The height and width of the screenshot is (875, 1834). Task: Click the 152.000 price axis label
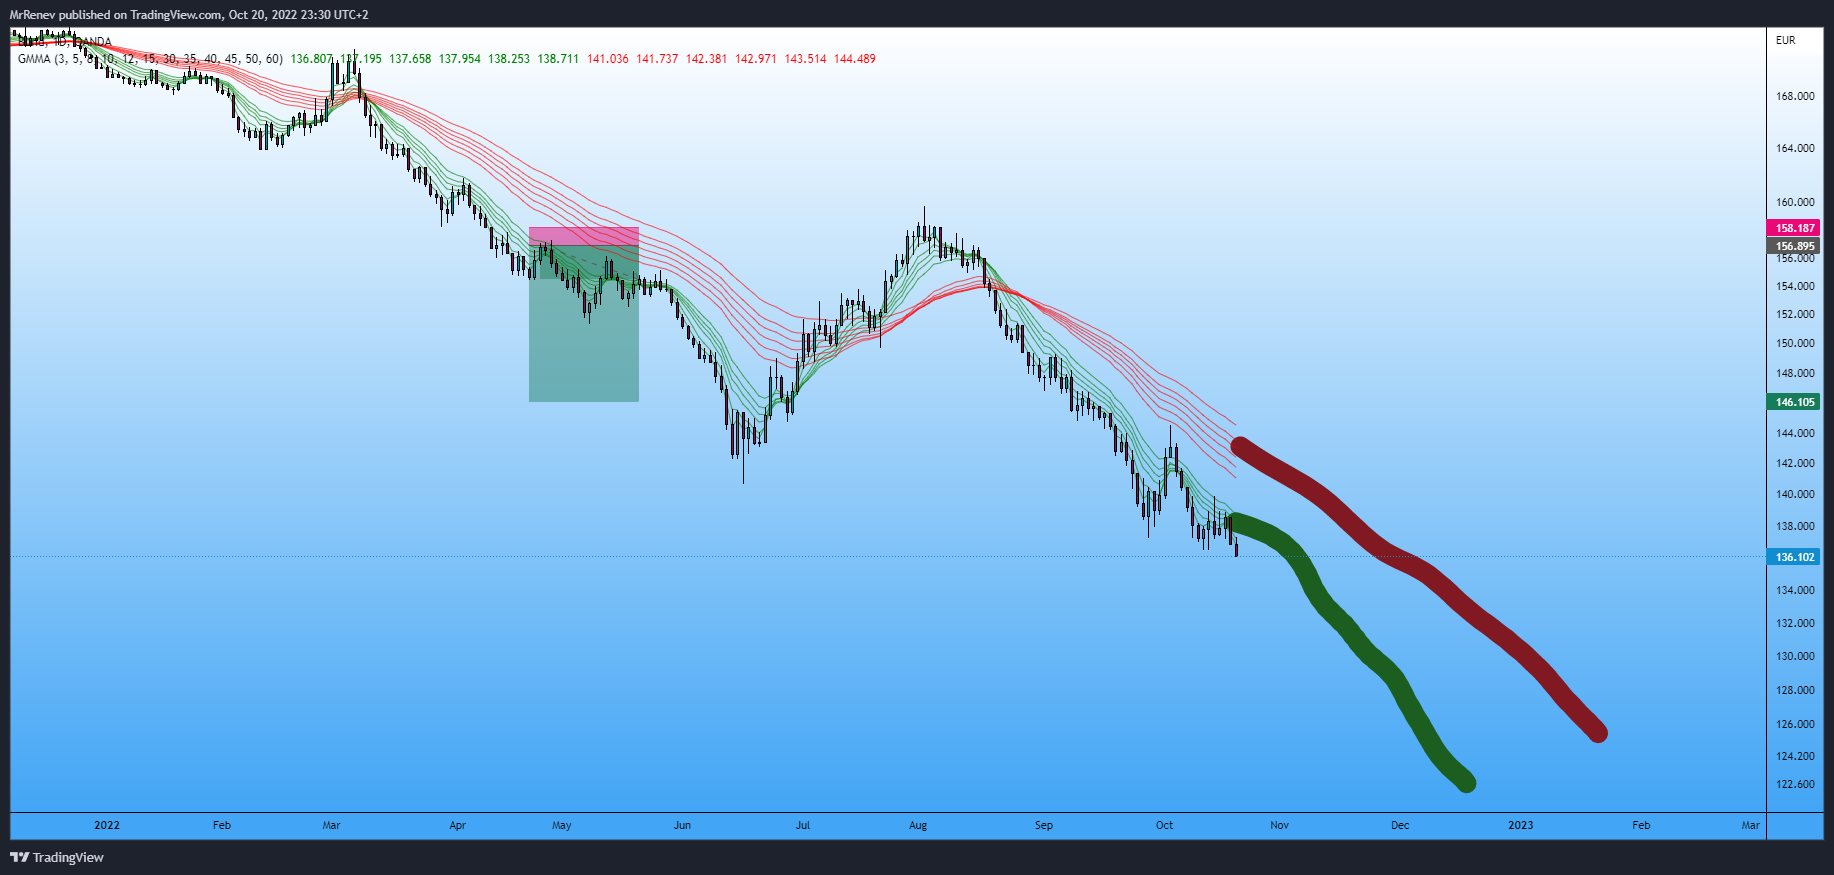point(1795,314)
